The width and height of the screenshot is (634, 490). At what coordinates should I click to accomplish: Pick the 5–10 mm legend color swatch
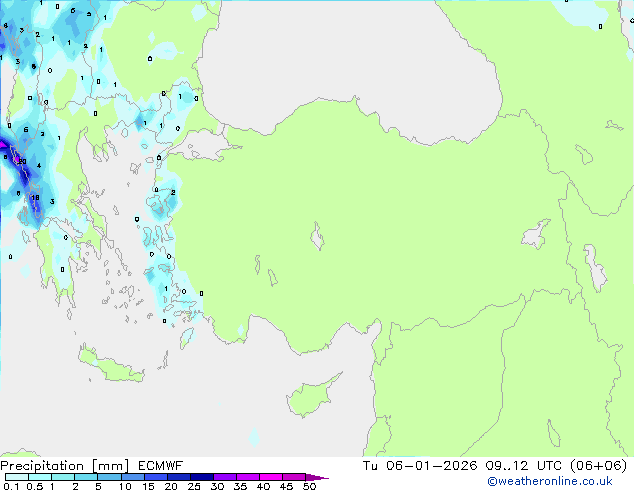point(109,477)
